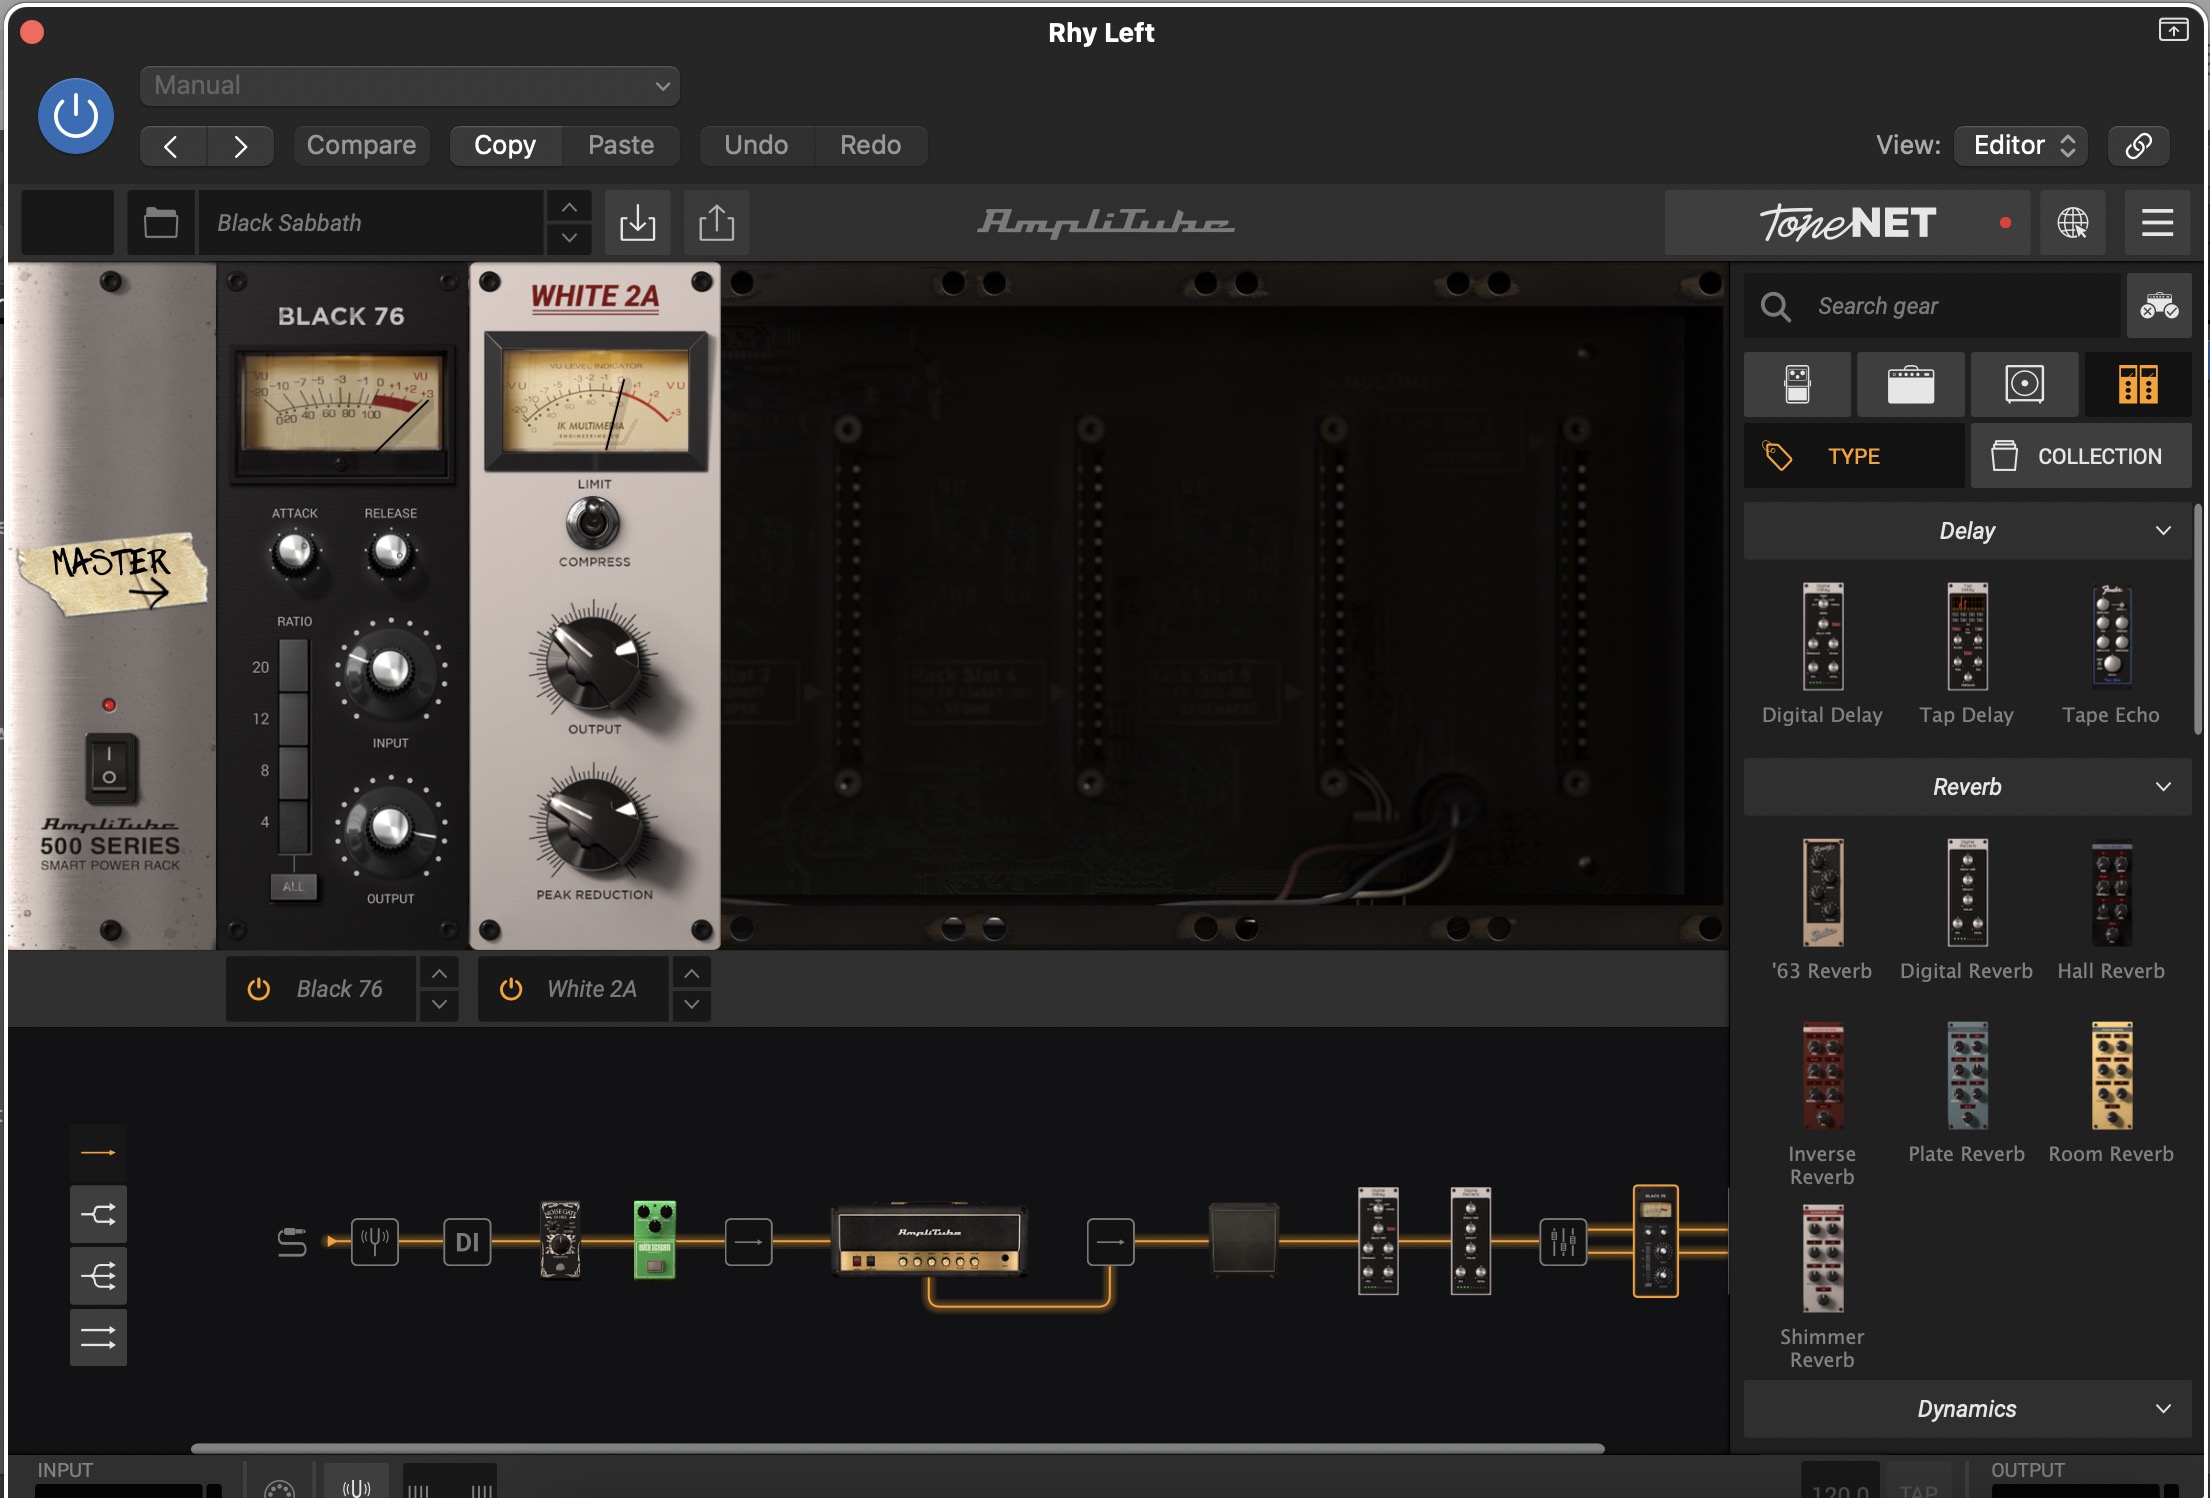Select the single series routing icon
The image size is (2210, 1498).
98,1153
